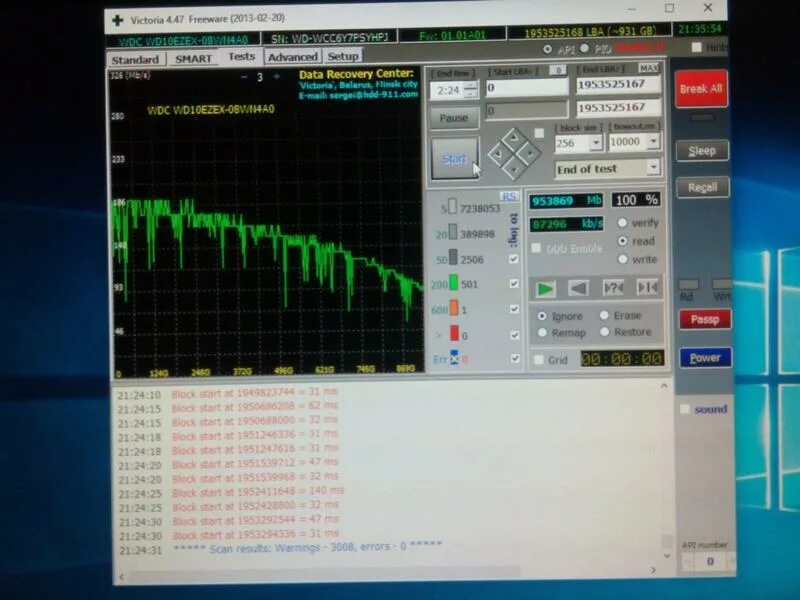Image resolution: width=800 pixels, height=600 pixels.
Task: Click the orange 600 ms block swatch
Action: pyautogui.click(x=454, y=308)
